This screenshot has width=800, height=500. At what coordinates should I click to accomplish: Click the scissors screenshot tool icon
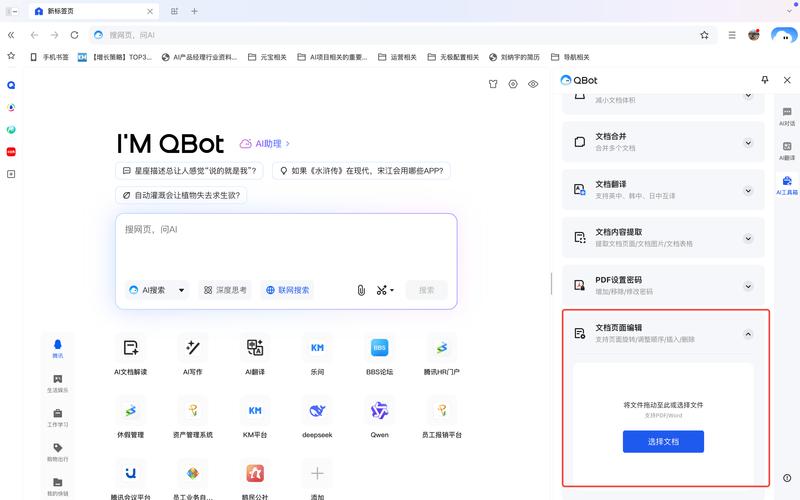[x=381, y=290]
